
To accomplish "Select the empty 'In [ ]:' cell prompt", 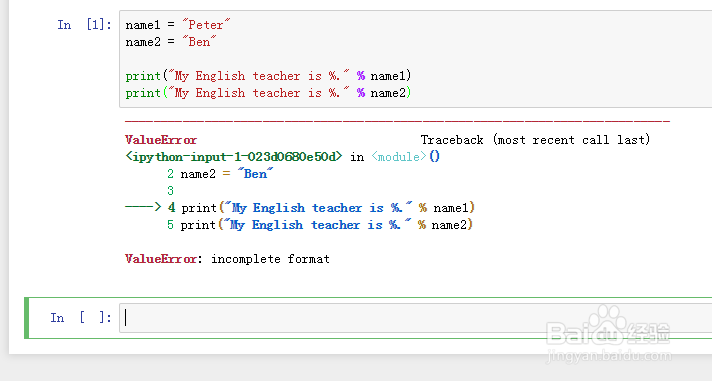I will [x=81, y=317].
